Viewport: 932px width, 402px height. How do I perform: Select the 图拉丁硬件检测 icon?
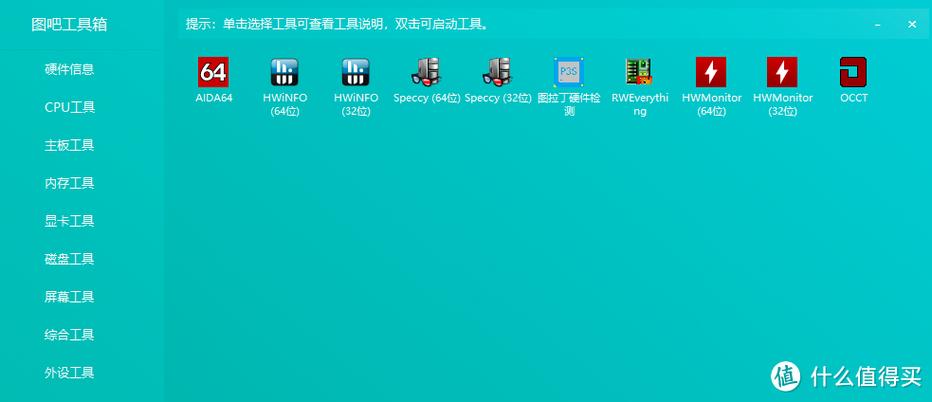pyautogui.click(x=569, y=73)
